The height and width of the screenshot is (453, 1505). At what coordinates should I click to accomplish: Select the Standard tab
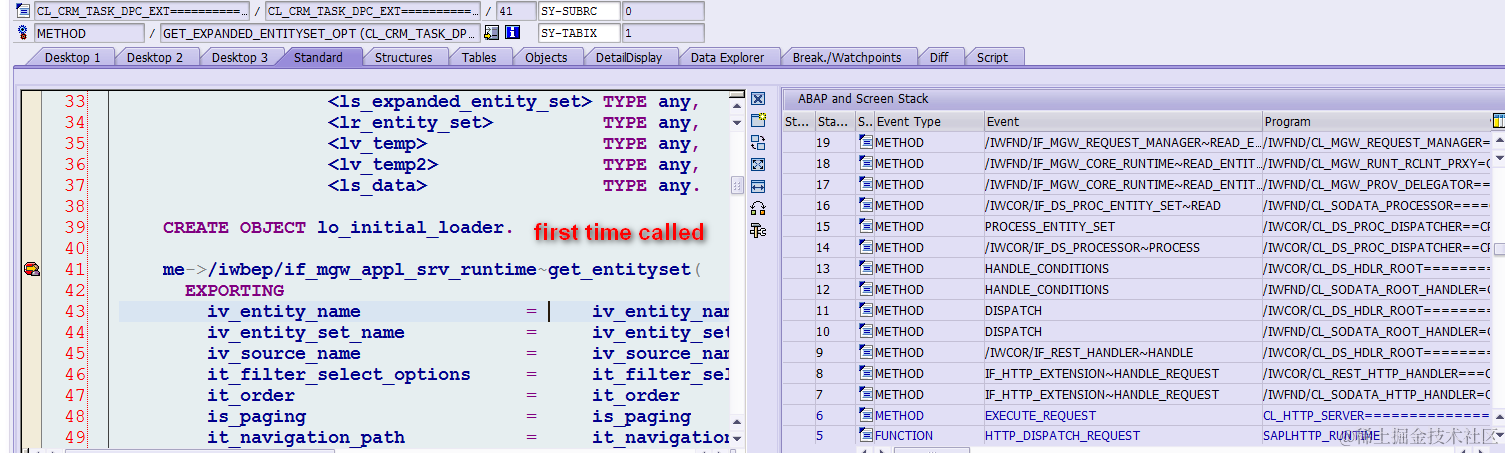(x=318, y=57)
